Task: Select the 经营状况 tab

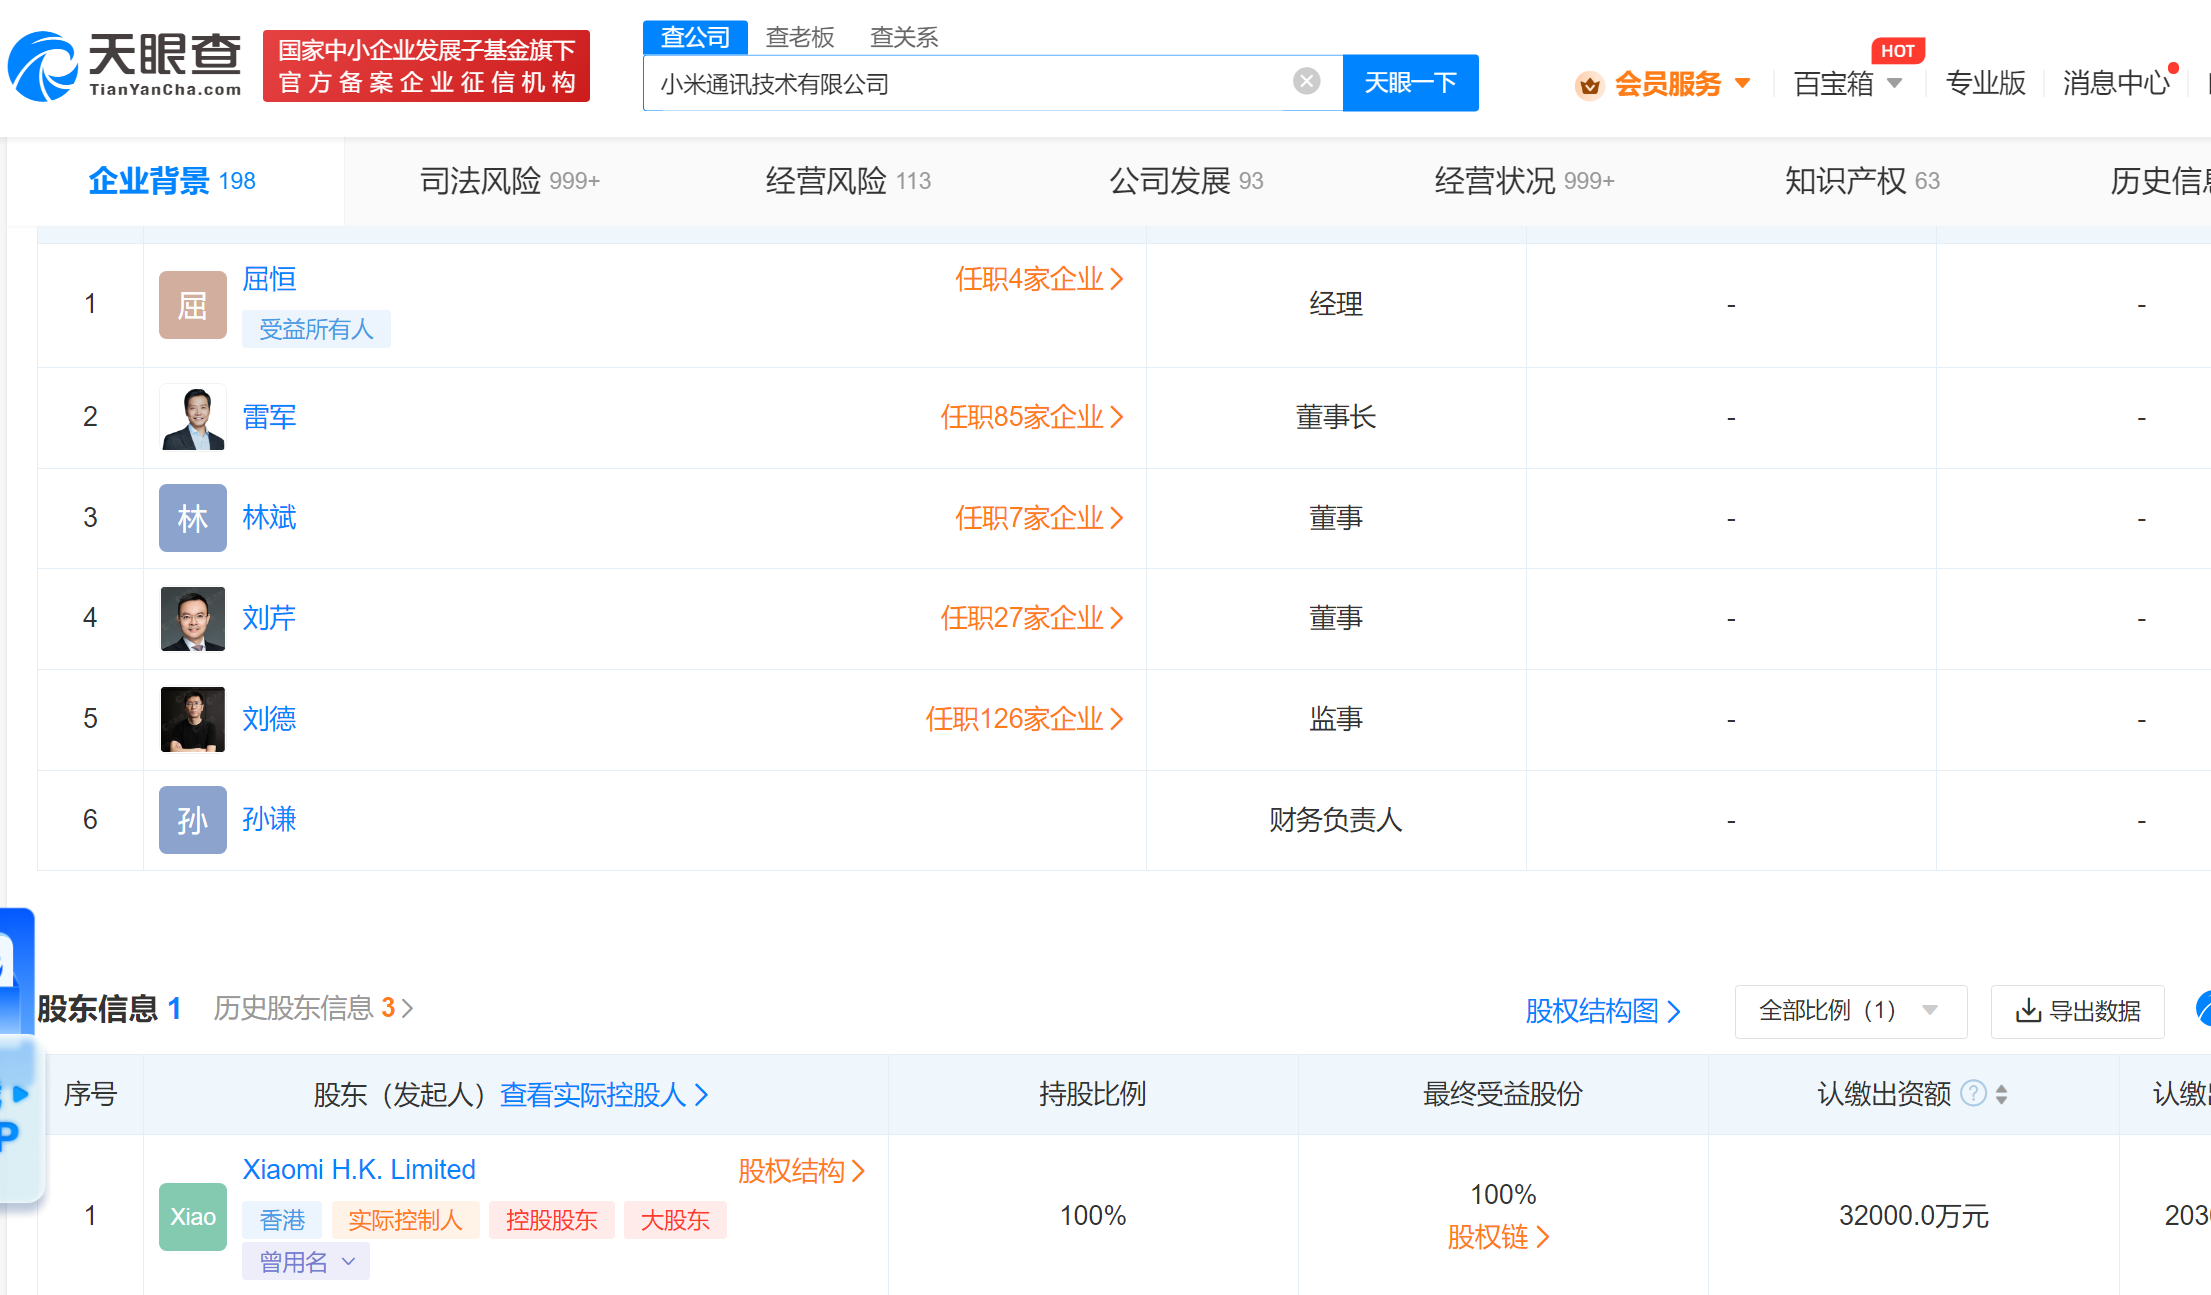Action: [1524, 181]
